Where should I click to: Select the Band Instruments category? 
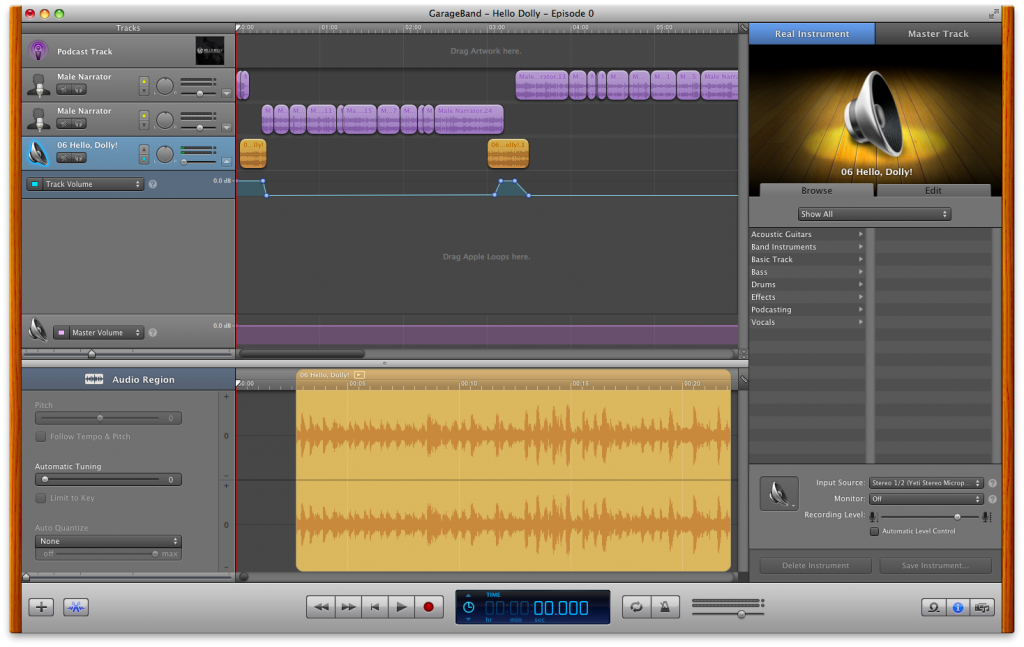(807, 247)
